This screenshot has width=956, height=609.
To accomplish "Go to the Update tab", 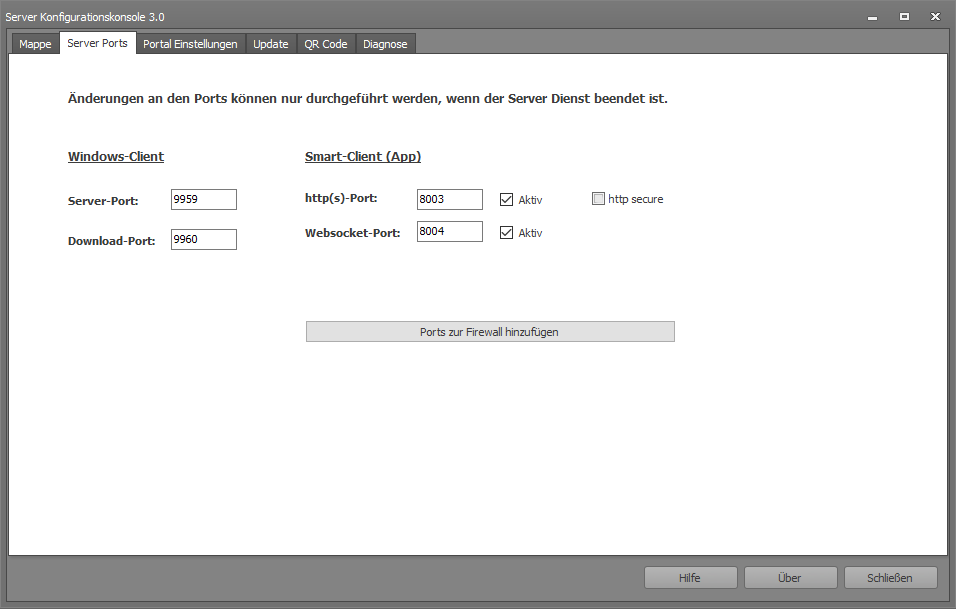I will pos(271,44).
